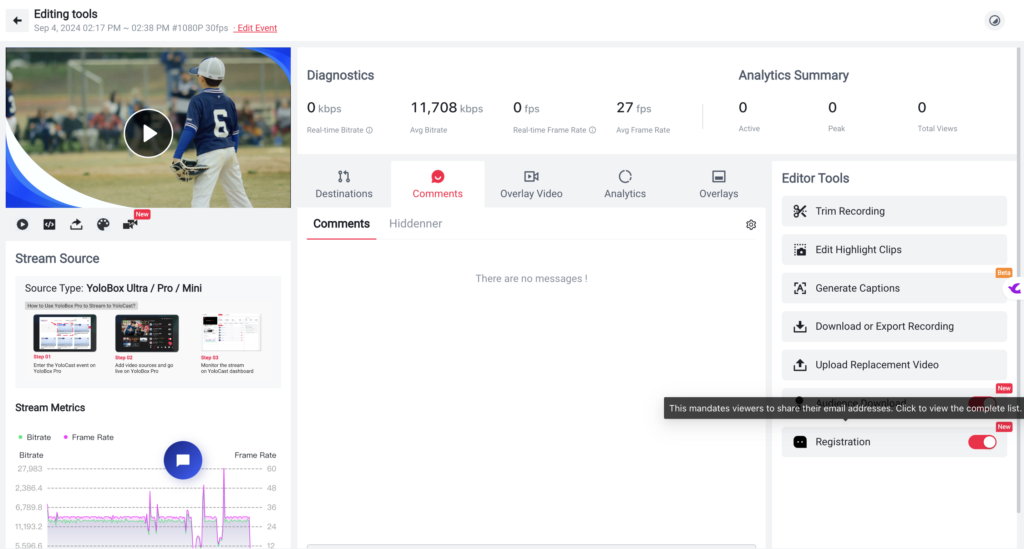1024x549 pixels.
Task: Open the embed code icon under the video
Action: pyautogui.click(x=49, y=224)
